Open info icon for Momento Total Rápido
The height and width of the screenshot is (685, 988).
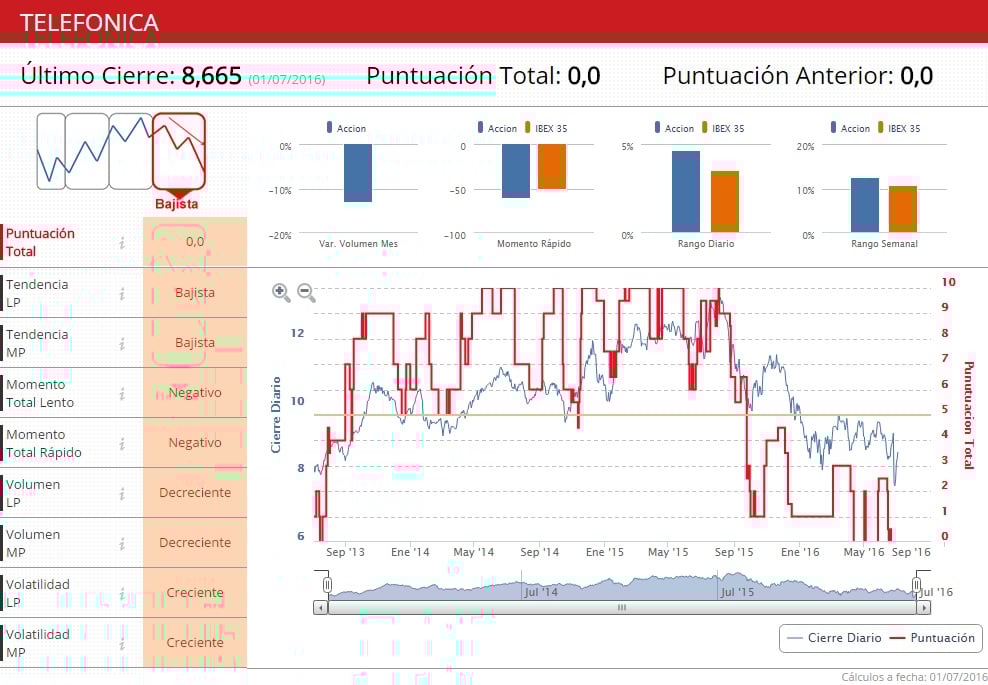(x=122, y=444)
